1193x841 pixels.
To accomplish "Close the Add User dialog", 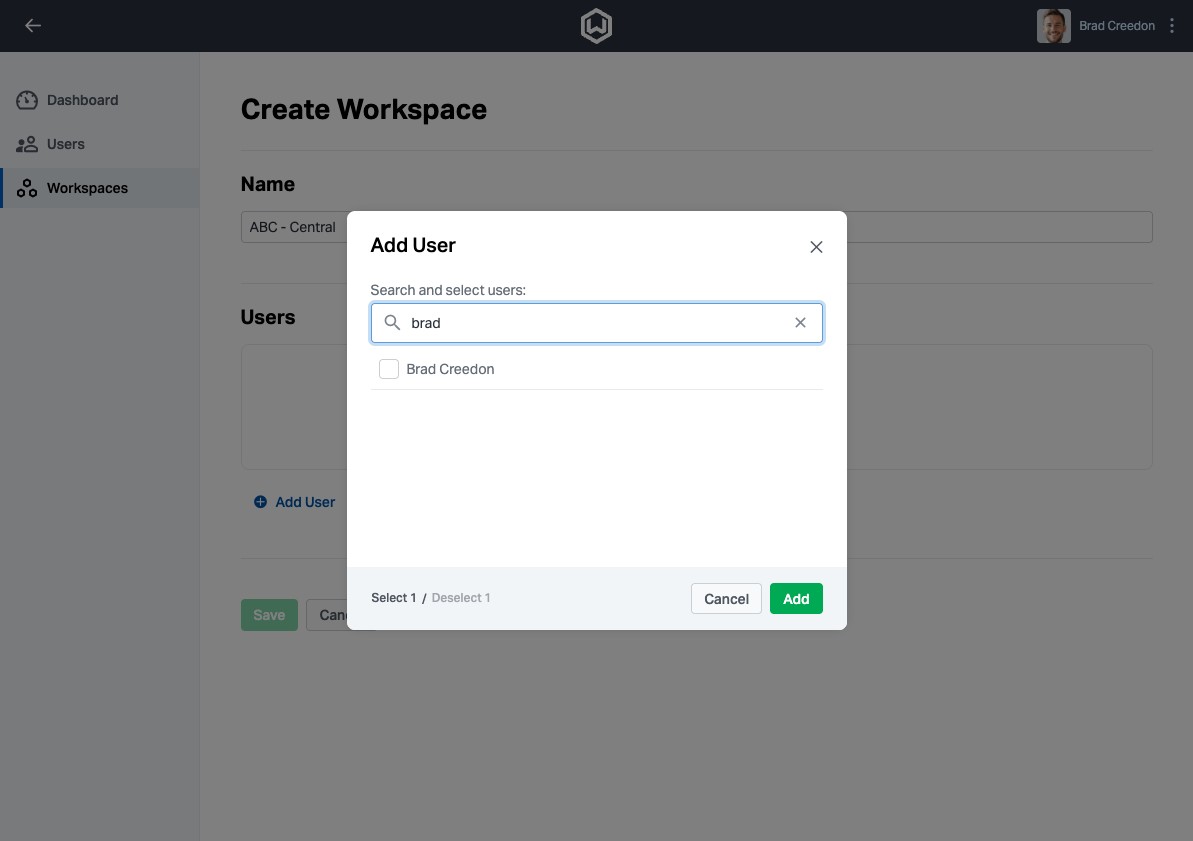I will point(816,247).
